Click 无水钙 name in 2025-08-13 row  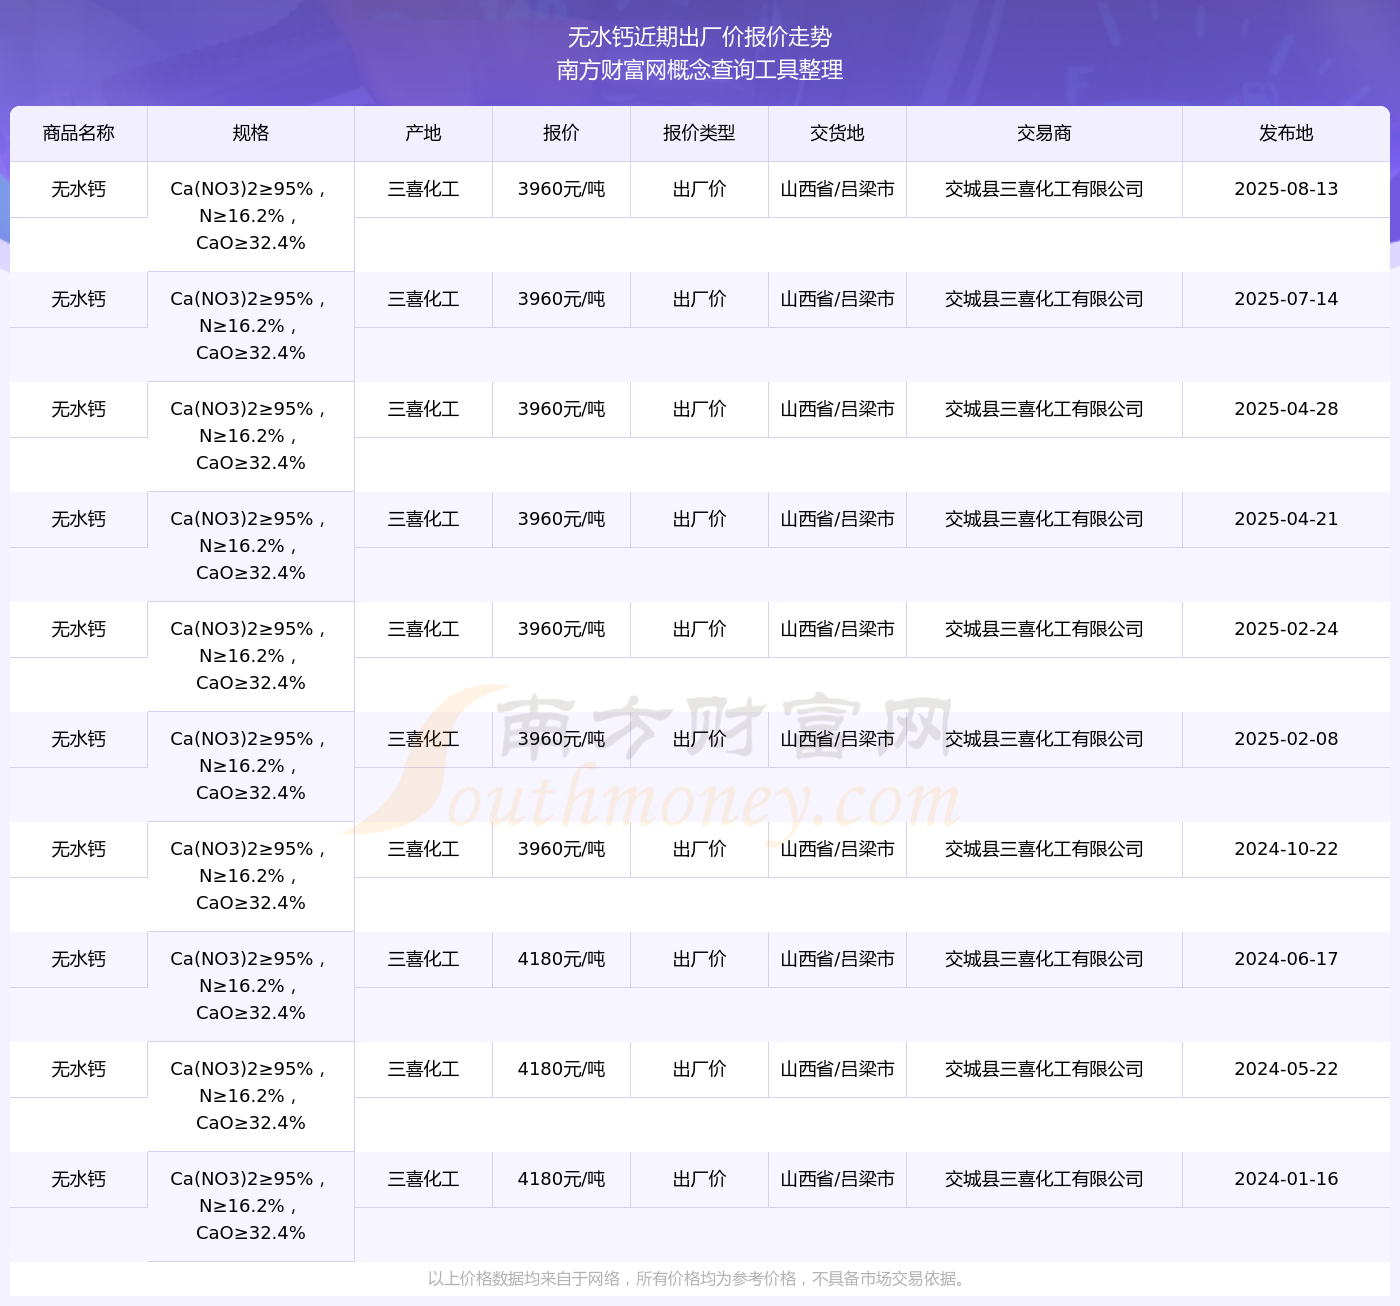pyautogui.click(x=79, y=189)
